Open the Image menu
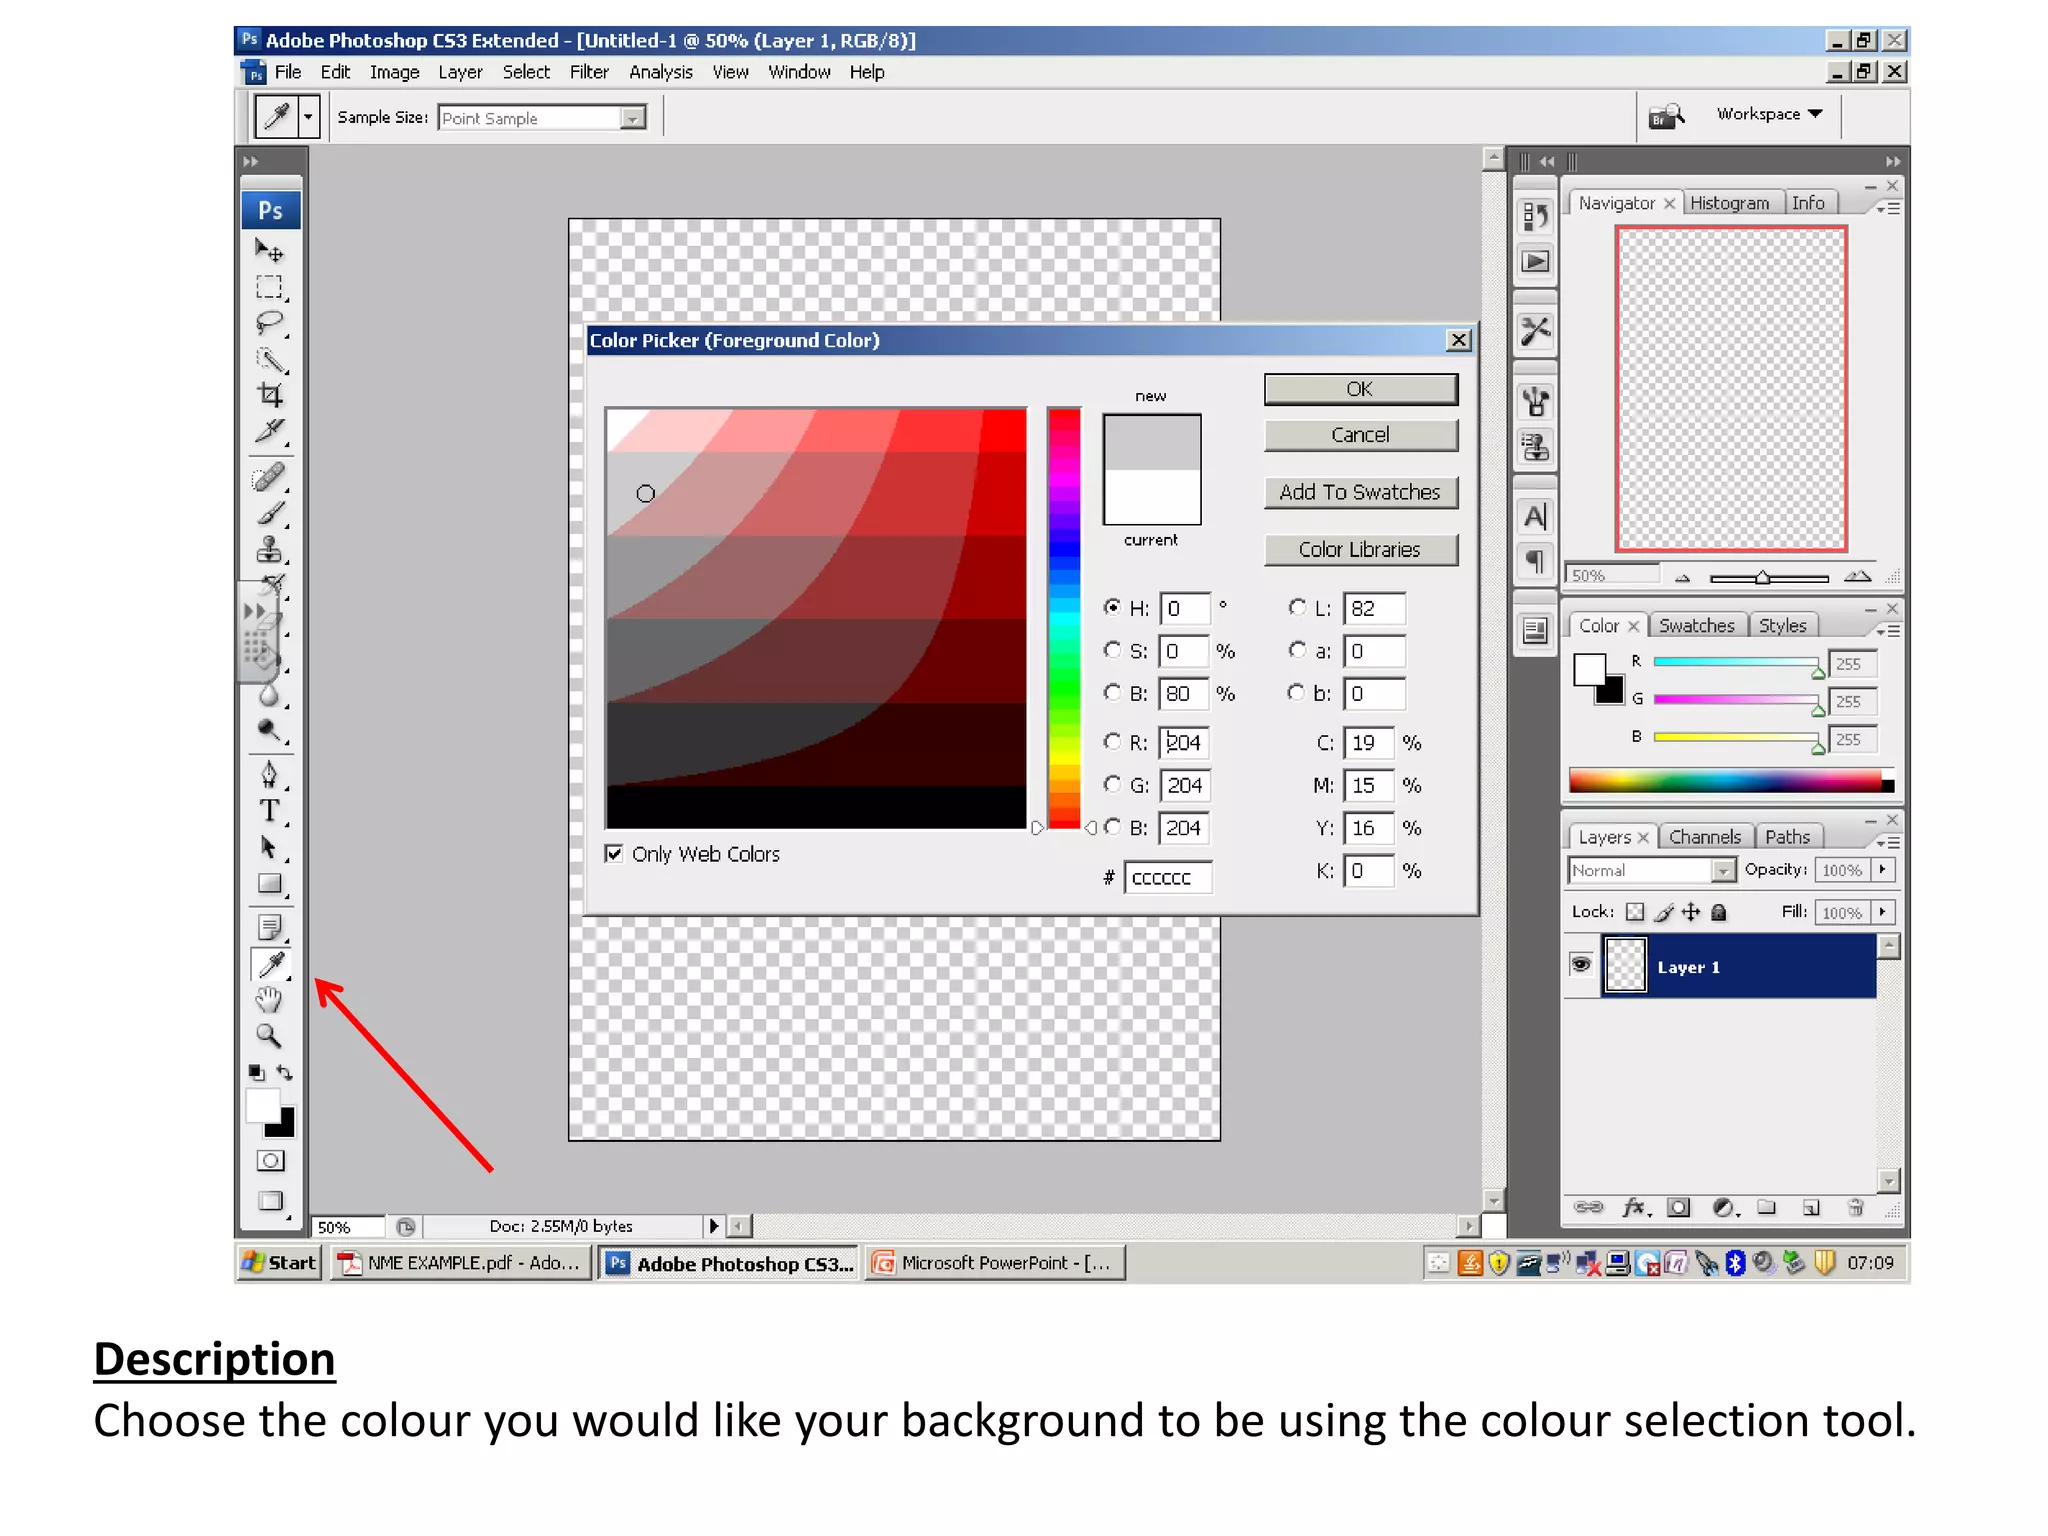The height and width of the screenshot is (1536, 2048). click(394, 72)
